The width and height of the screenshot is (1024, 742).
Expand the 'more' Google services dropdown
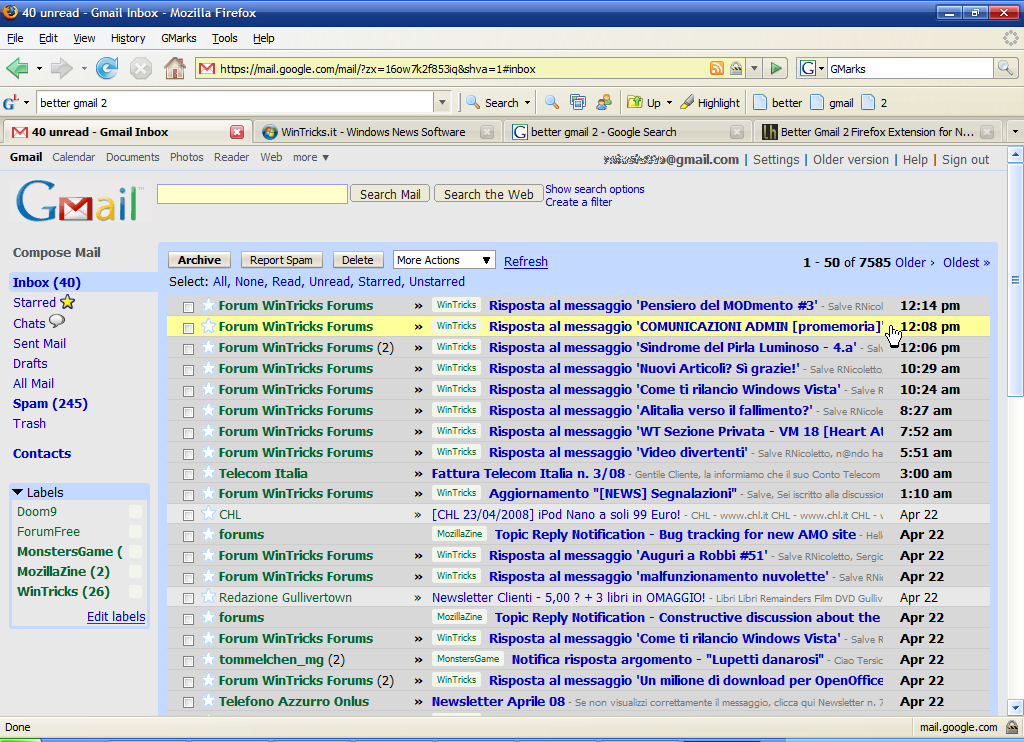click(311, 157)
